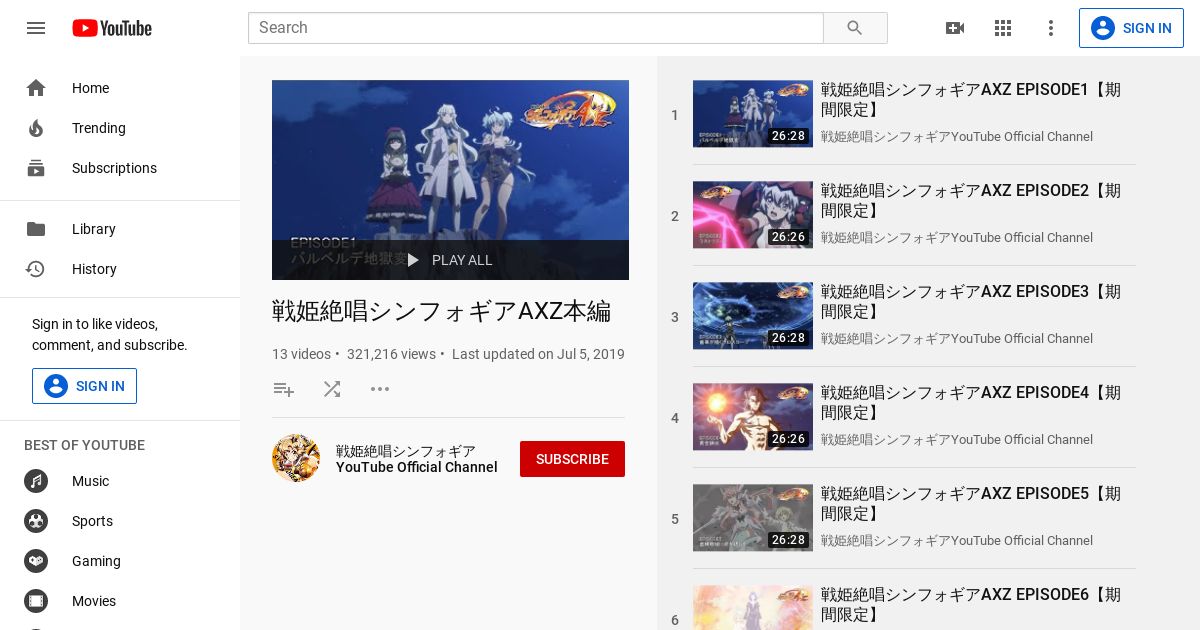Open AXZ EPISODE3 video title
This screenshot has width=1200, height=630.
point(971,302)
